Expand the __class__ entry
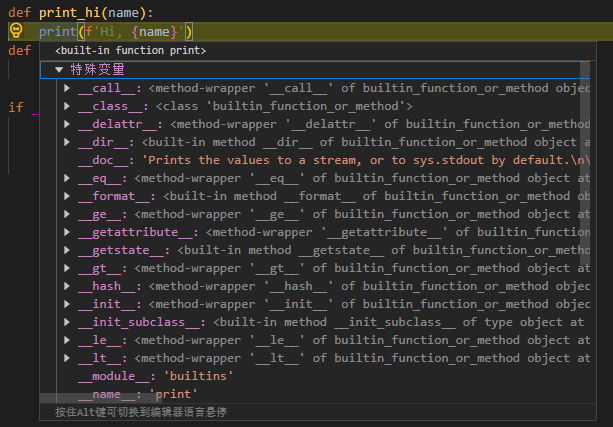The width and height of the screenshot is (613, 427). click(67, 106)
